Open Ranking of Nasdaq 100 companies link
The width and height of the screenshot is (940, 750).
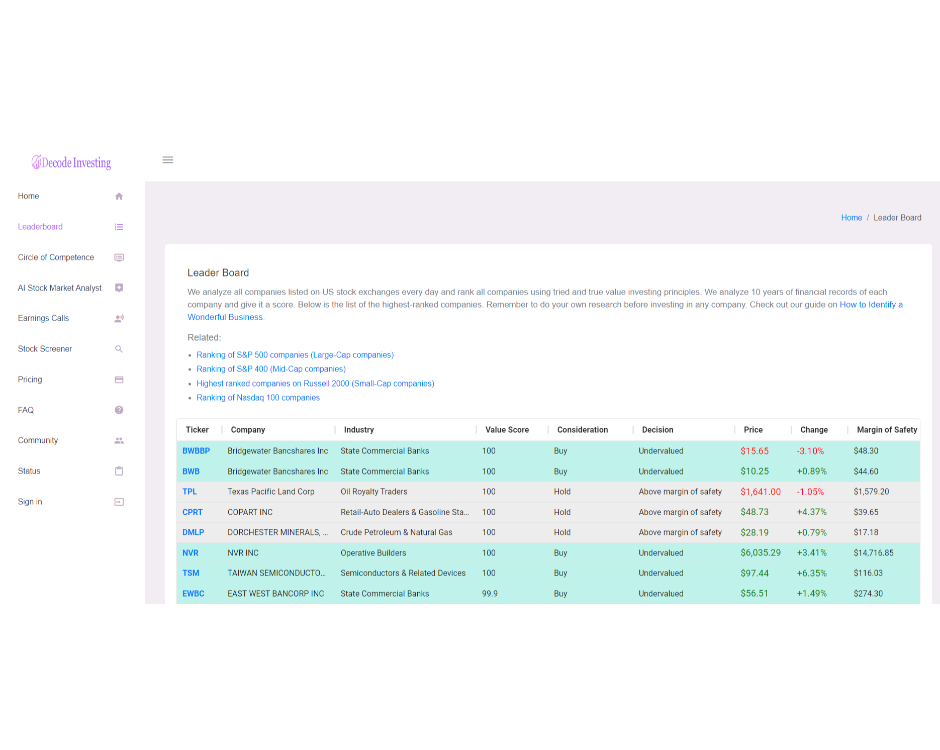258,397
